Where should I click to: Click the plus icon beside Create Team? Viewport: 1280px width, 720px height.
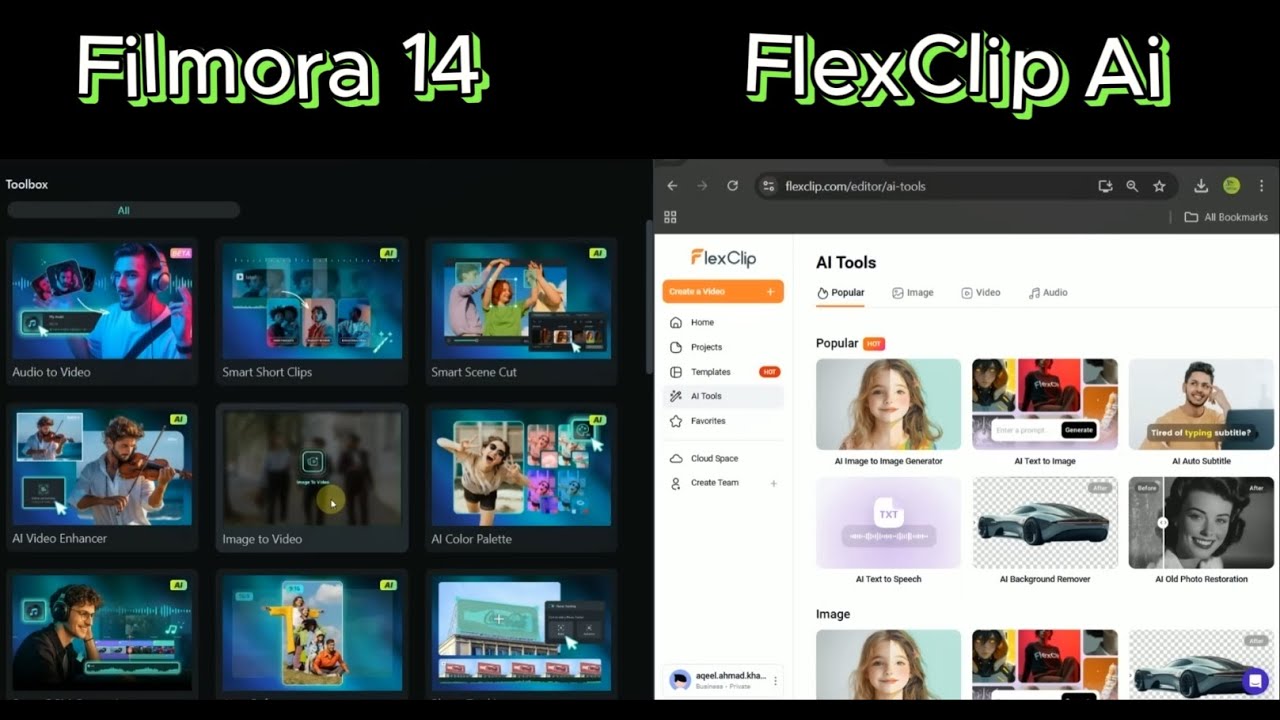[x=772, y=483]
